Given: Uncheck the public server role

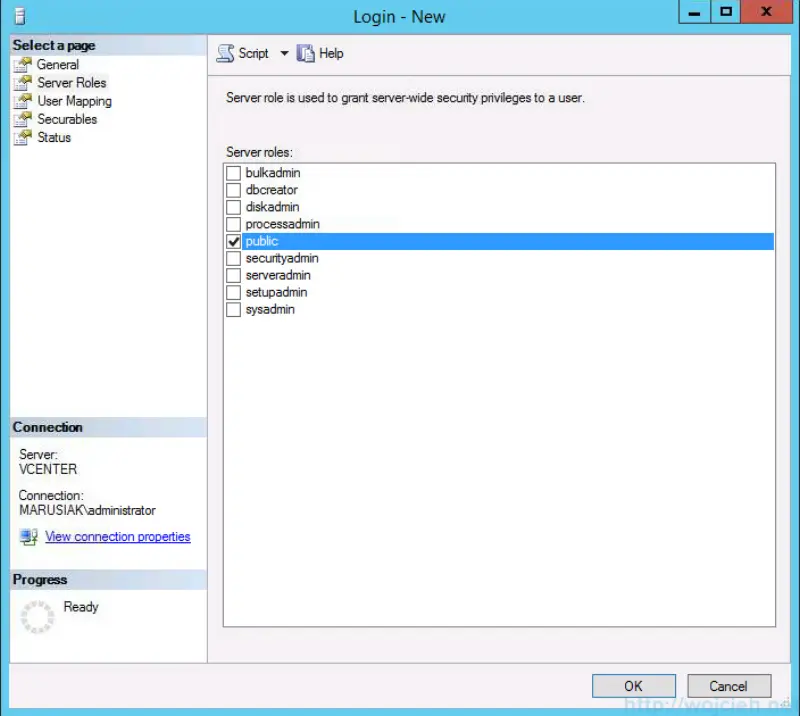Looking at the screenshot, I should (x=233, y=241).
